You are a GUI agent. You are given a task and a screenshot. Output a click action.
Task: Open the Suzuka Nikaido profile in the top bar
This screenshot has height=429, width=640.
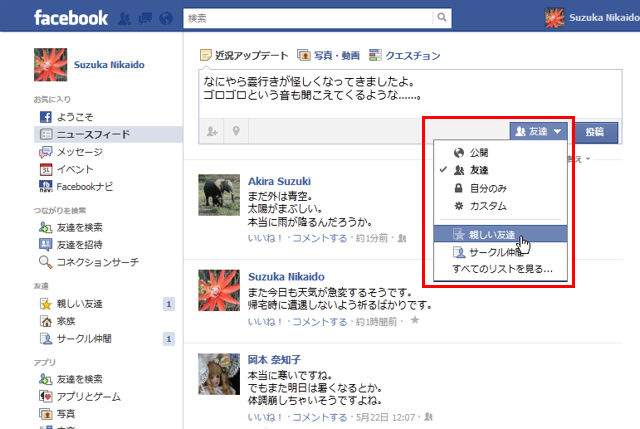(x=592, y=18)
